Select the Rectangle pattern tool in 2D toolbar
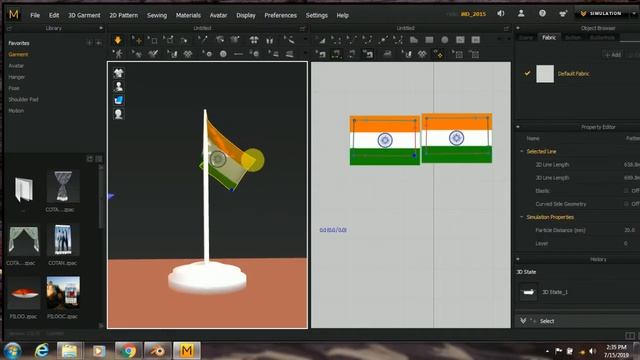 click(x=429, y=40)
